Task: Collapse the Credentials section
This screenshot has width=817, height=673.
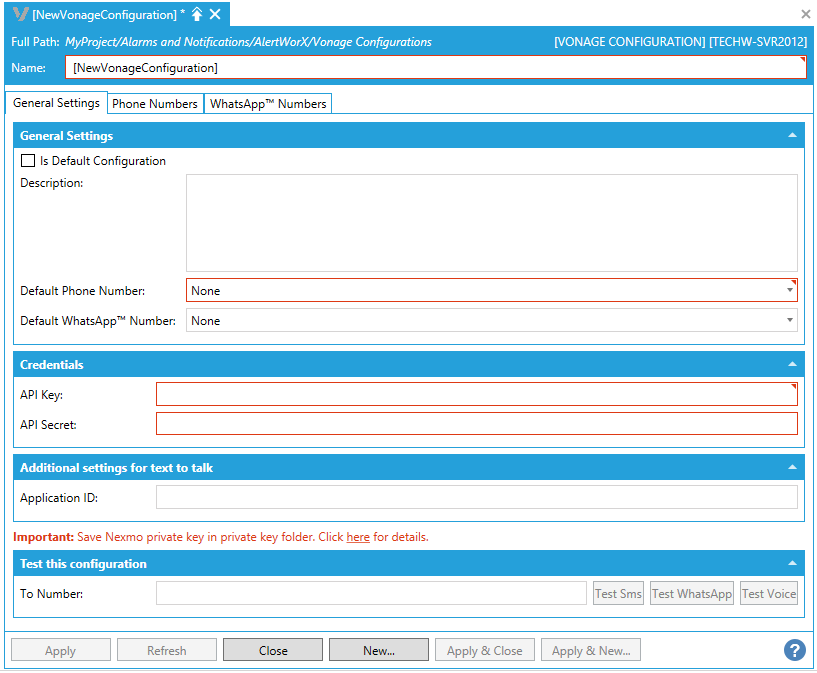Action: pos(792,364)
